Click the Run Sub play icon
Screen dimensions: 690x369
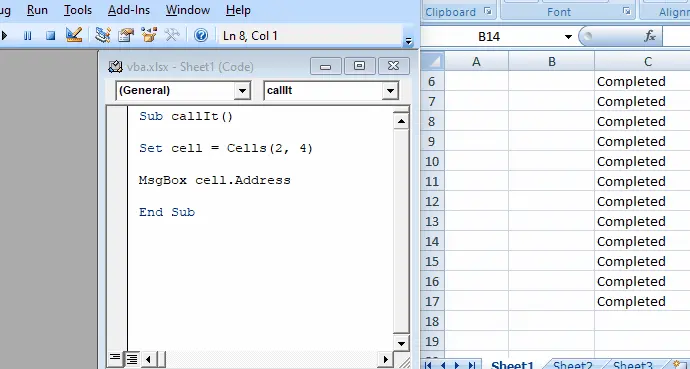[4, 36]
